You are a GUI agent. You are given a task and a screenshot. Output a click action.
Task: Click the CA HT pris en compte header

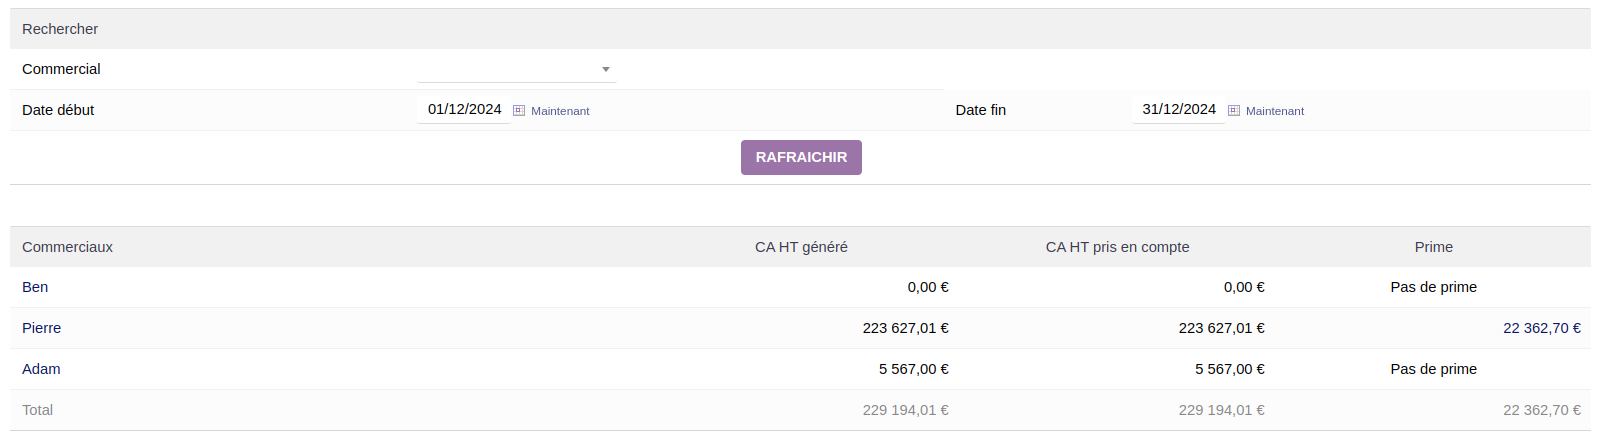1117,247
